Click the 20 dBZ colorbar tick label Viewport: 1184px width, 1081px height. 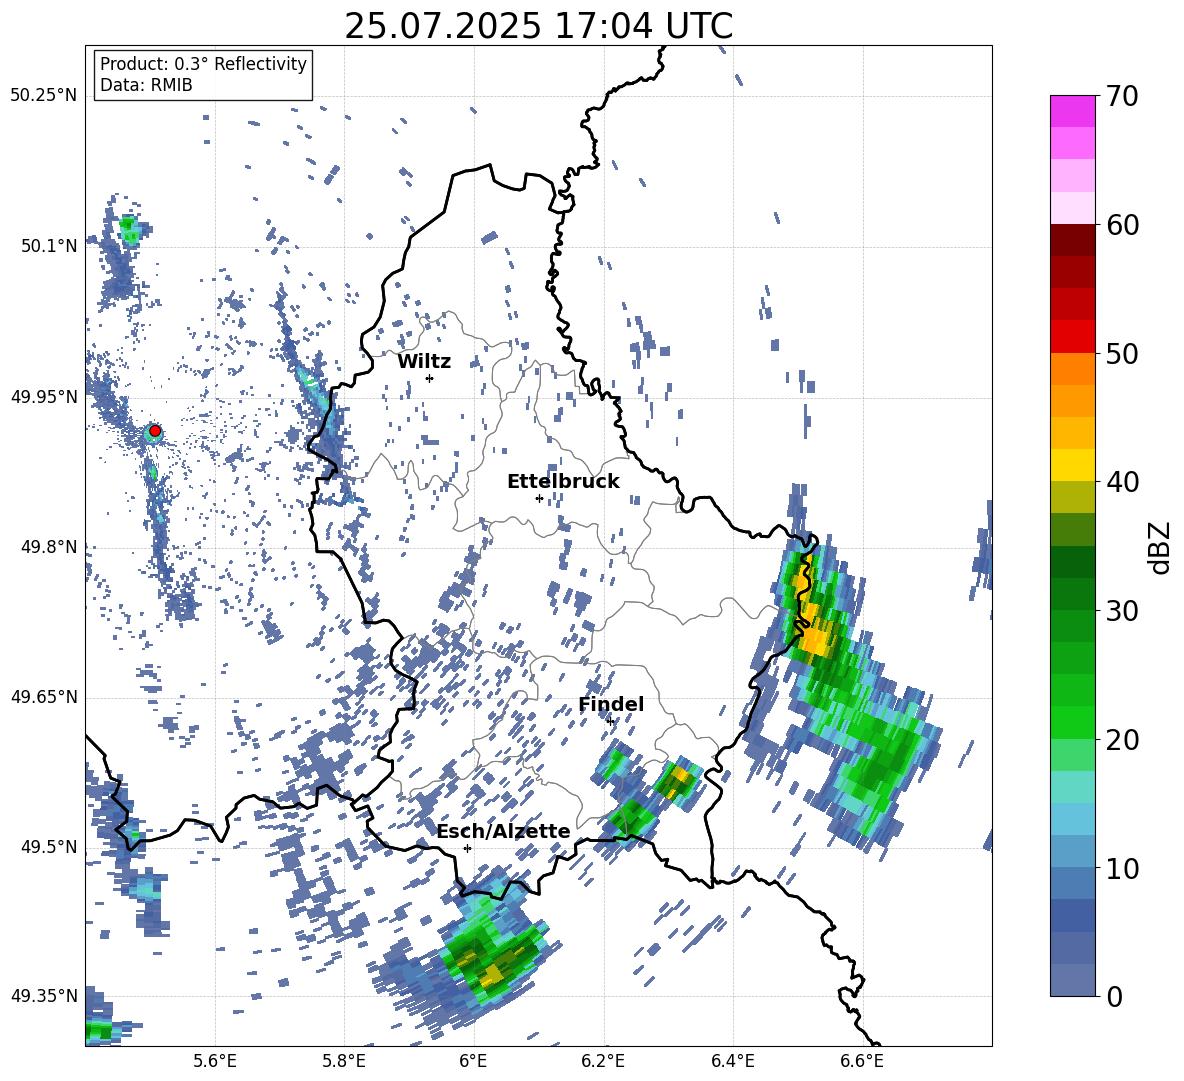1121,739
